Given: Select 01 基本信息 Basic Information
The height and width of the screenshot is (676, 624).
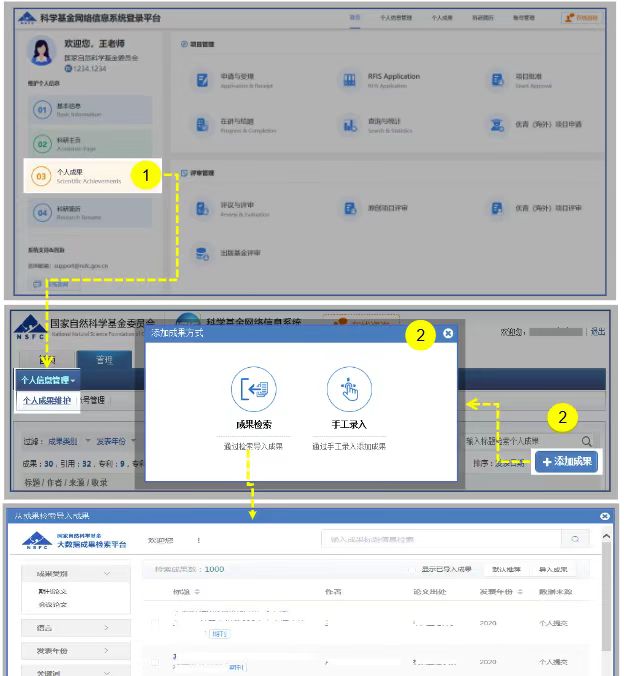Looking at the screenshot, I should (x=91, y=110).
